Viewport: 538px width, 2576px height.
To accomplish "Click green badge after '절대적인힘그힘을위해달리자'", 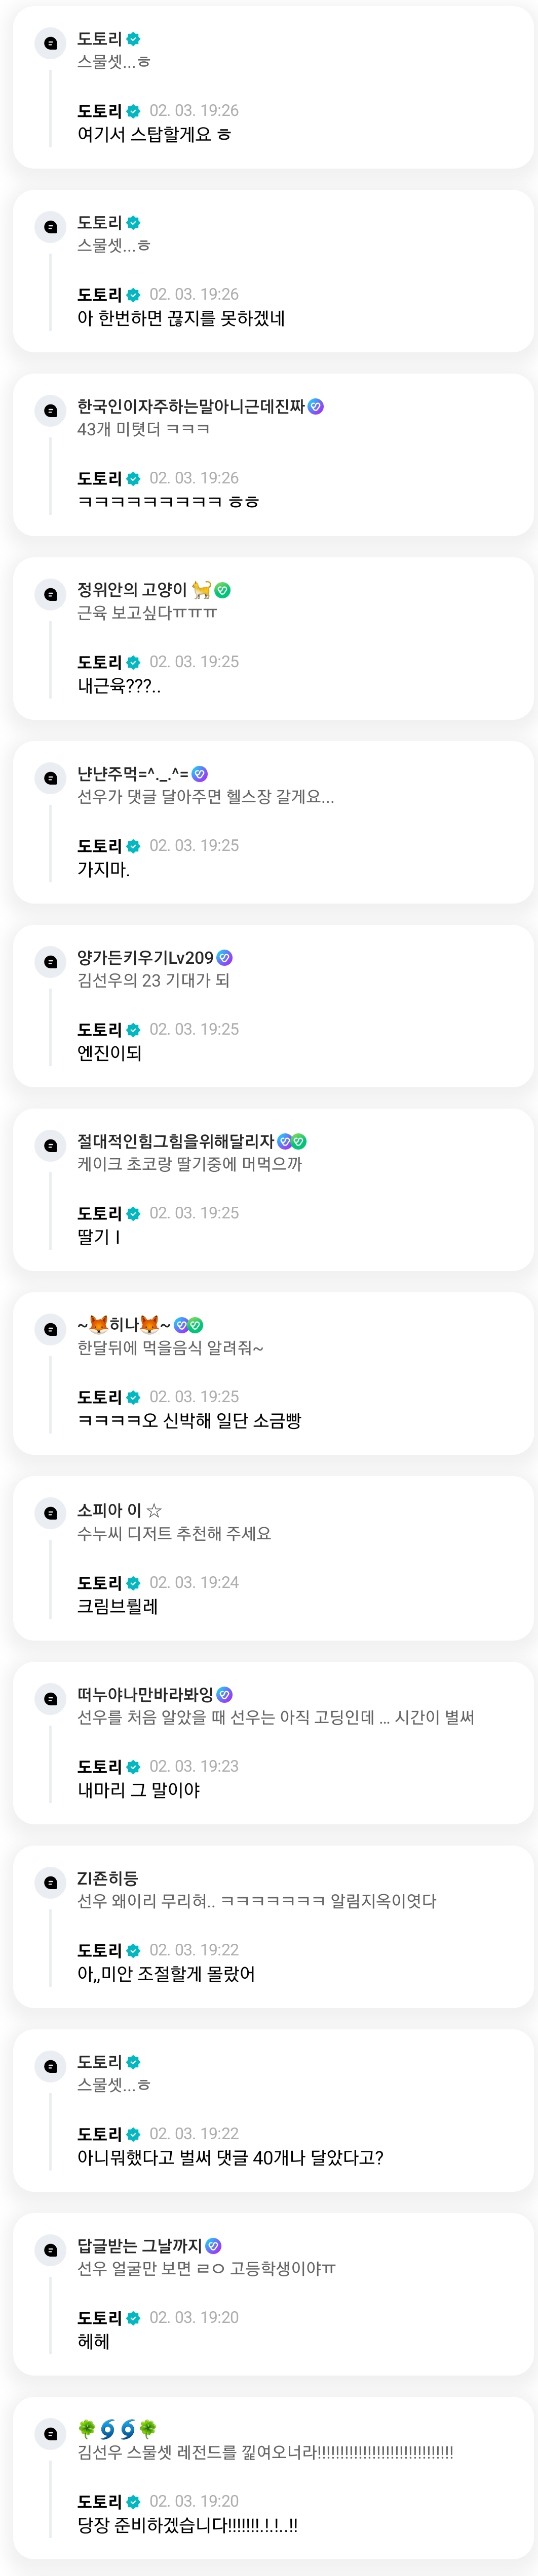I will [x=299, y=1141].
